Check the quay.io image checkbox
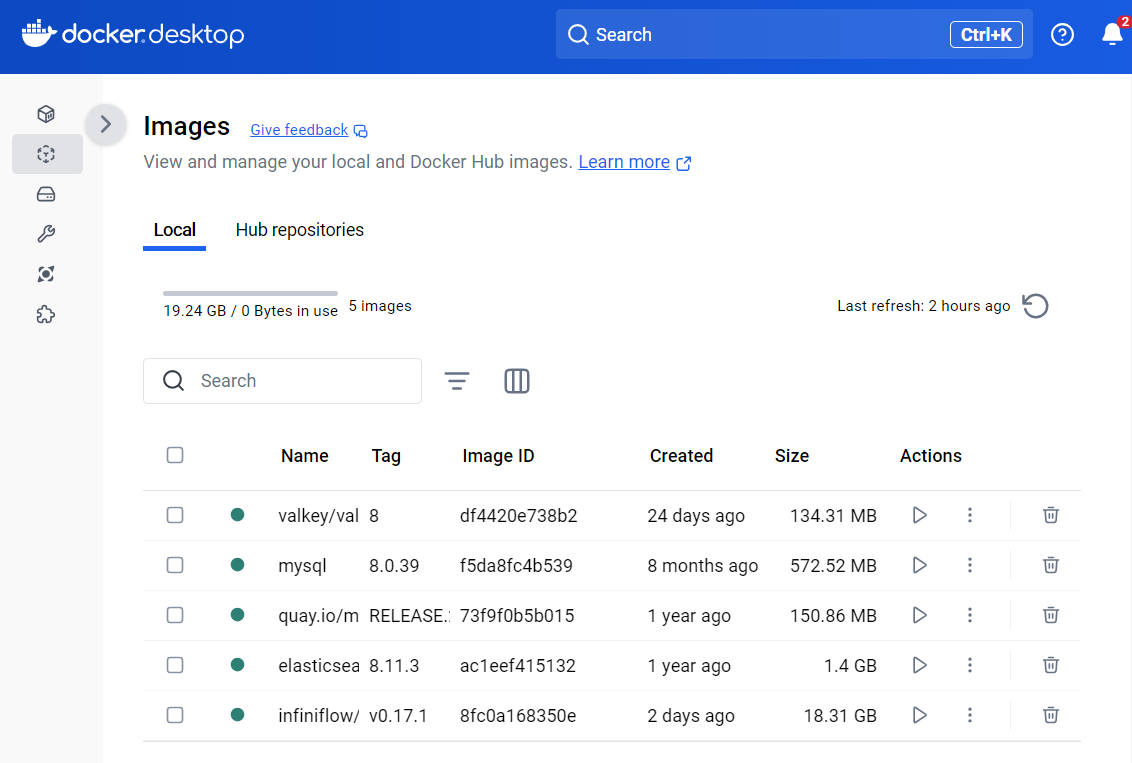Viewport: 1132px width, 763px height. (175, 615)
